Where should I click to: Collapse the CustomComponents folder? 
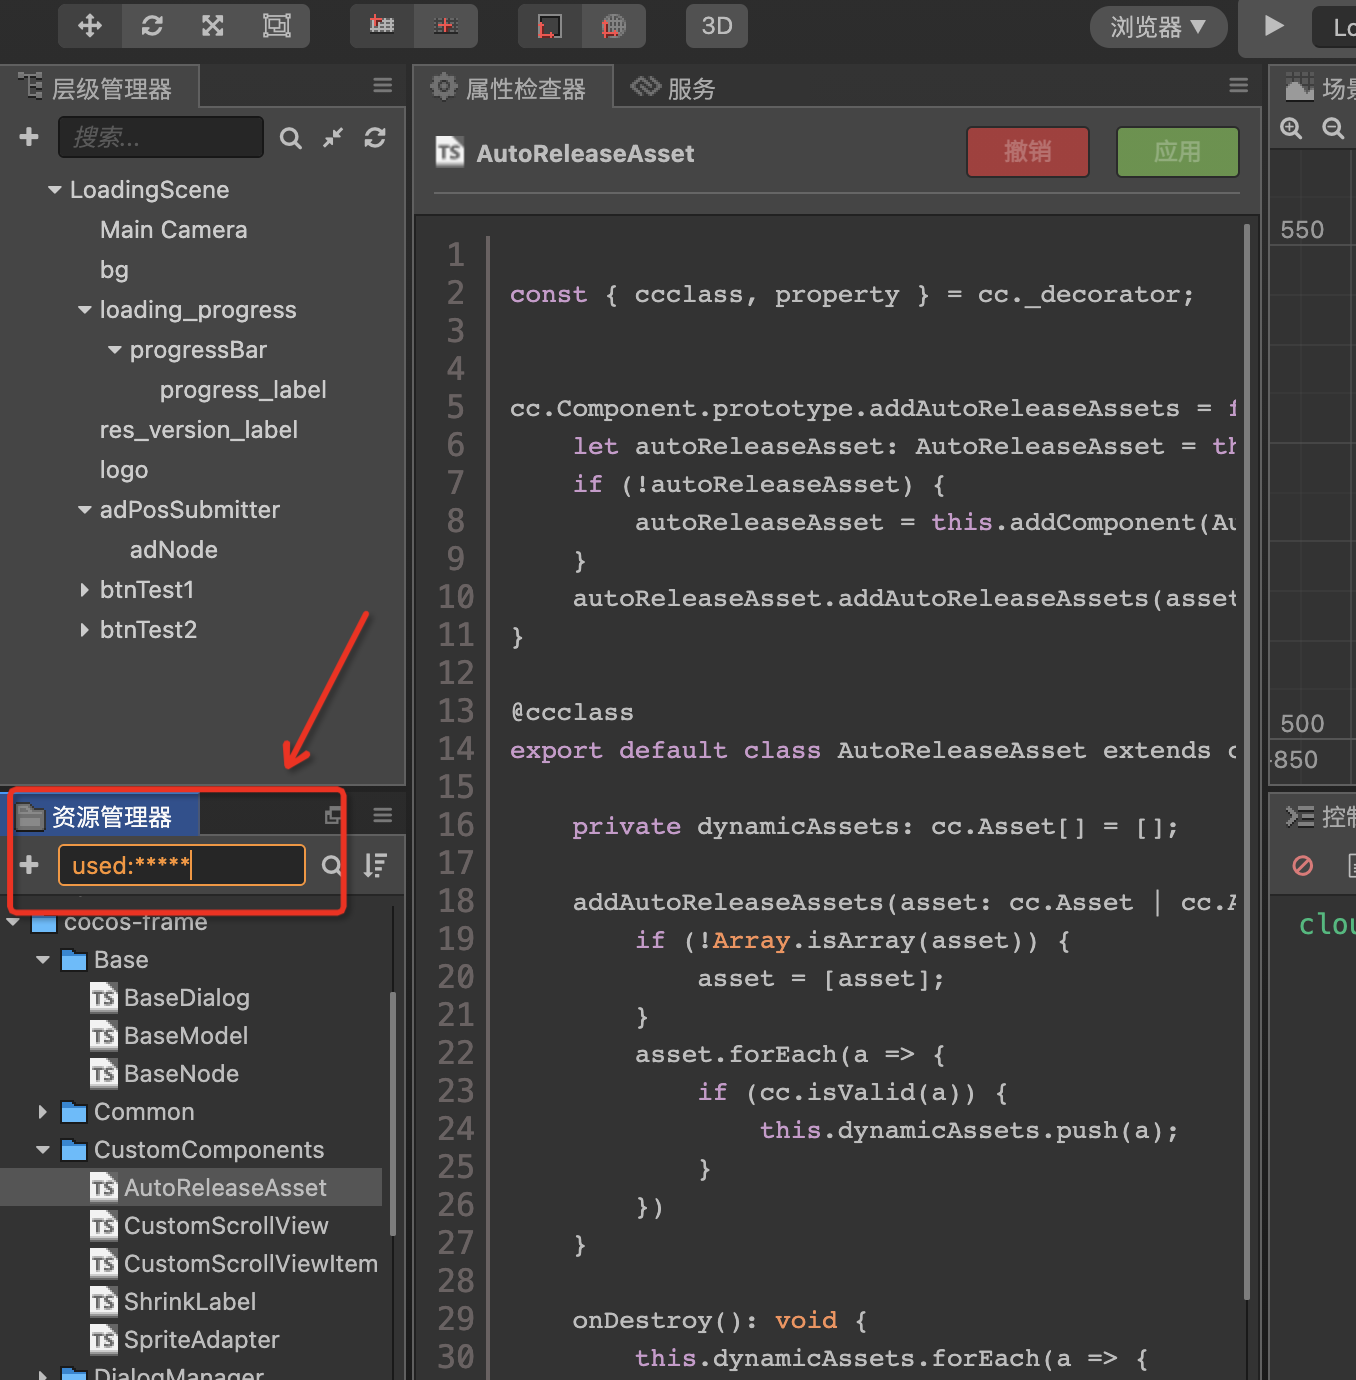pos(42,1150)
